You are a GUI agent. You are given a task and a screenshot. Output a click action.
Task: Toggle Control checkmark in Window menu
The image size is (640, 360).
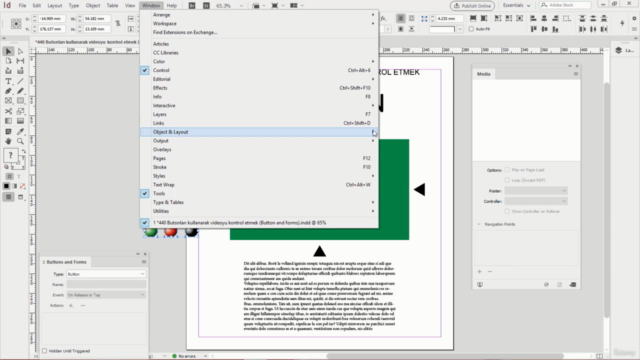pyautogui.click(x=145, y=70)
